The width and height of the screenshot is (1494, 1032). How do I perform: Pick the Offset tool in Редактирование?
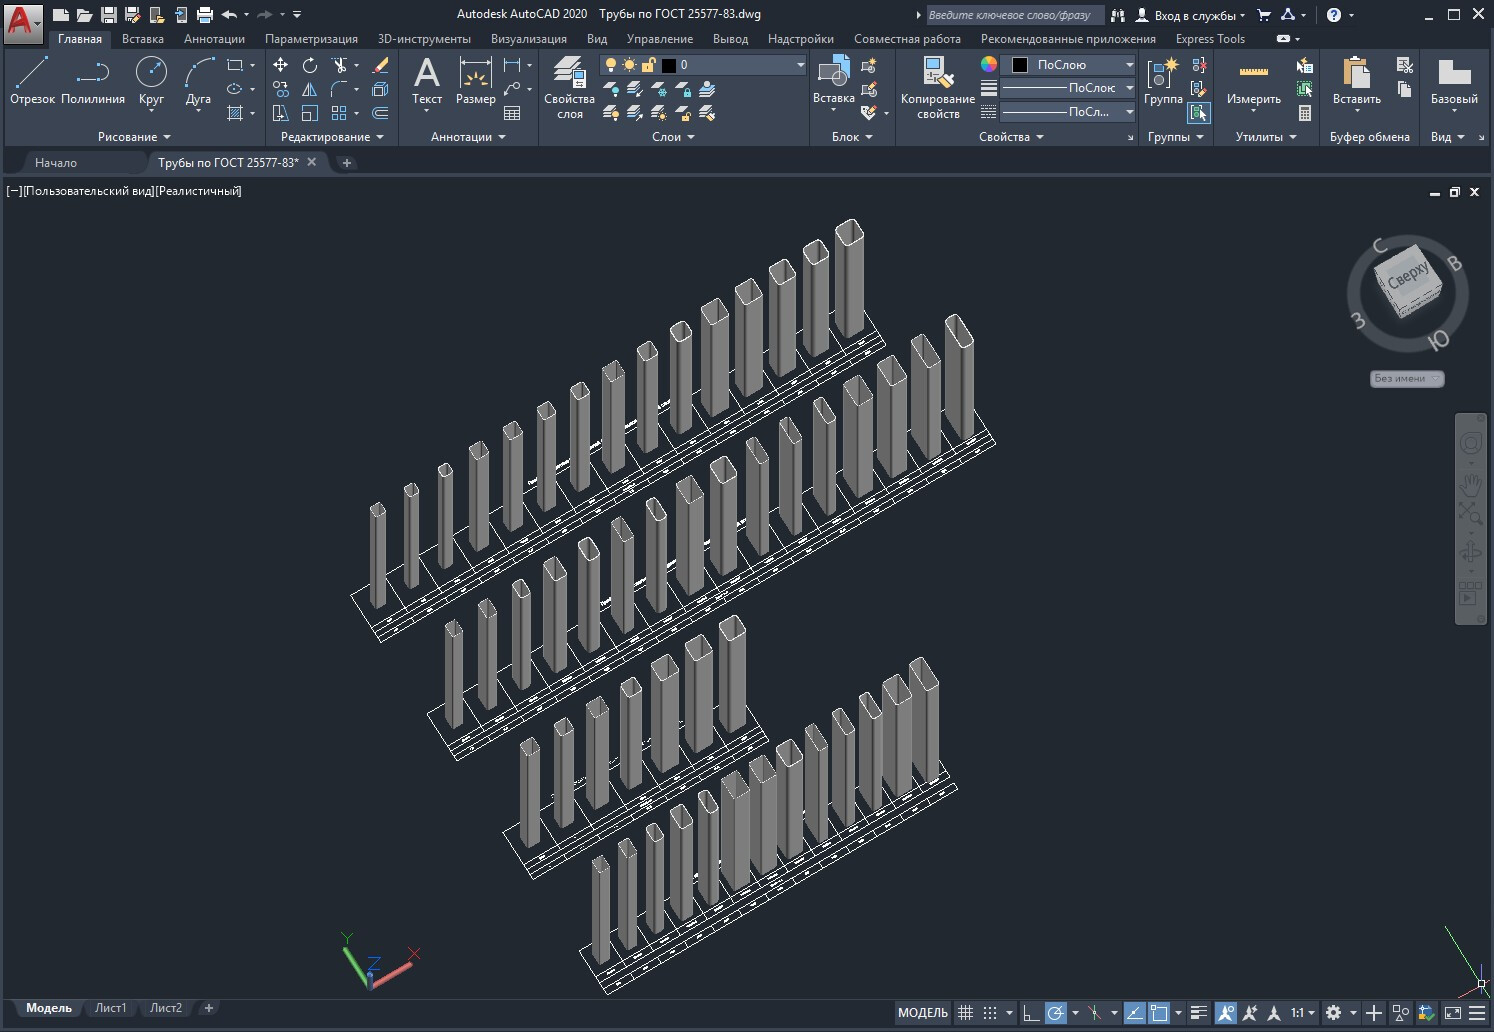pyautogui.click(x=380, y=113)
